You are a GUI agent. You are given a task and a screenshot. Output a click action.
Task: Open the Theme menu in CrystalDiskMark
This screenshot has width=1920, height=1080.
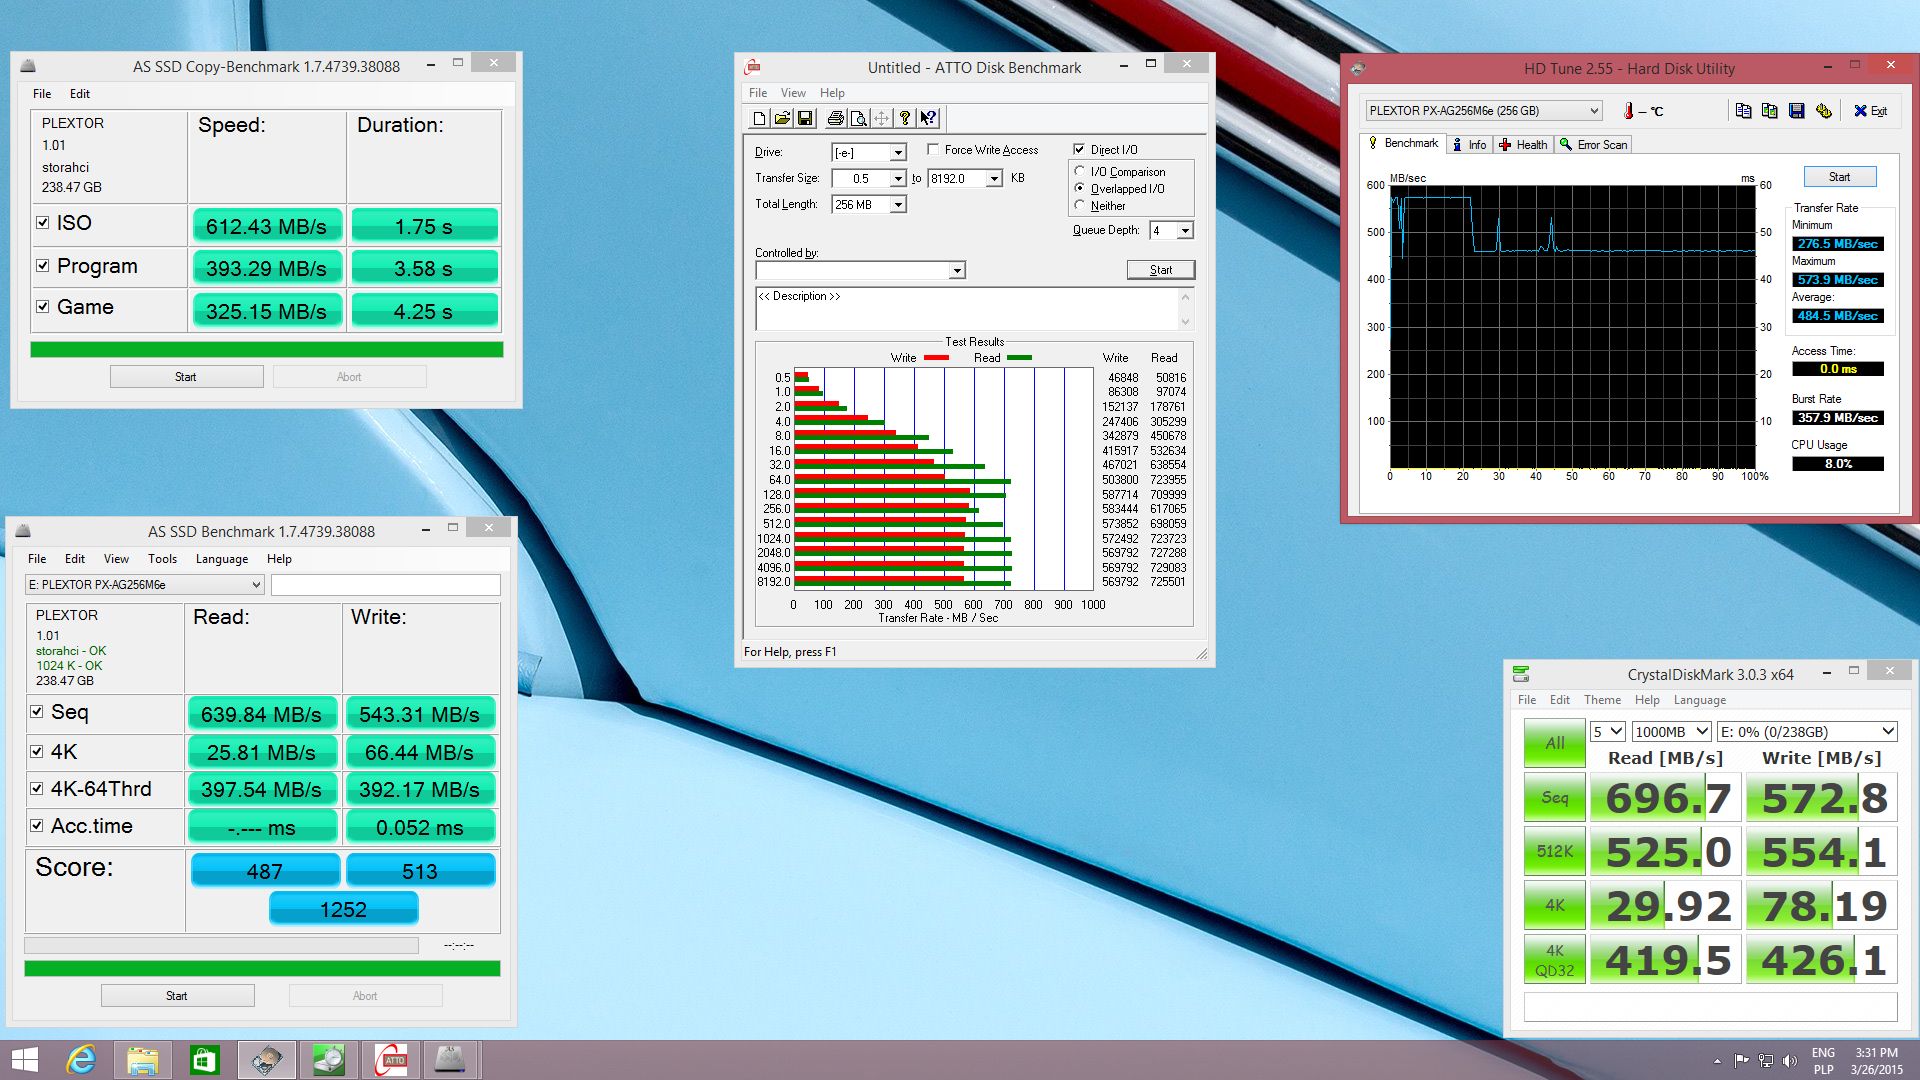pos(1602,700)
